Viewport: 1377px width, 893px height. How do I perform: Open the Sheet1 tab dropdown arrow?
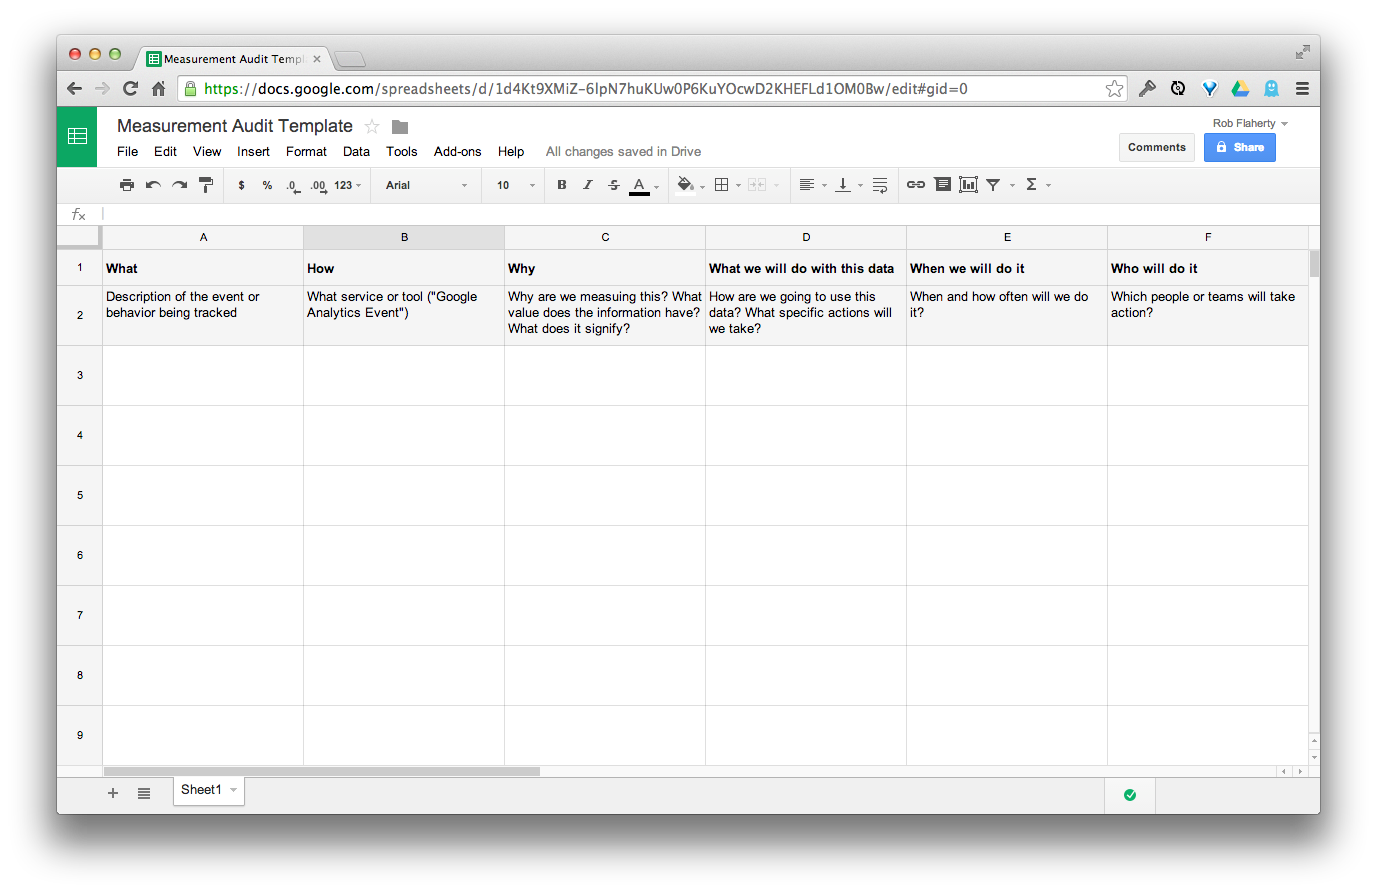click(x=234, y=790)
